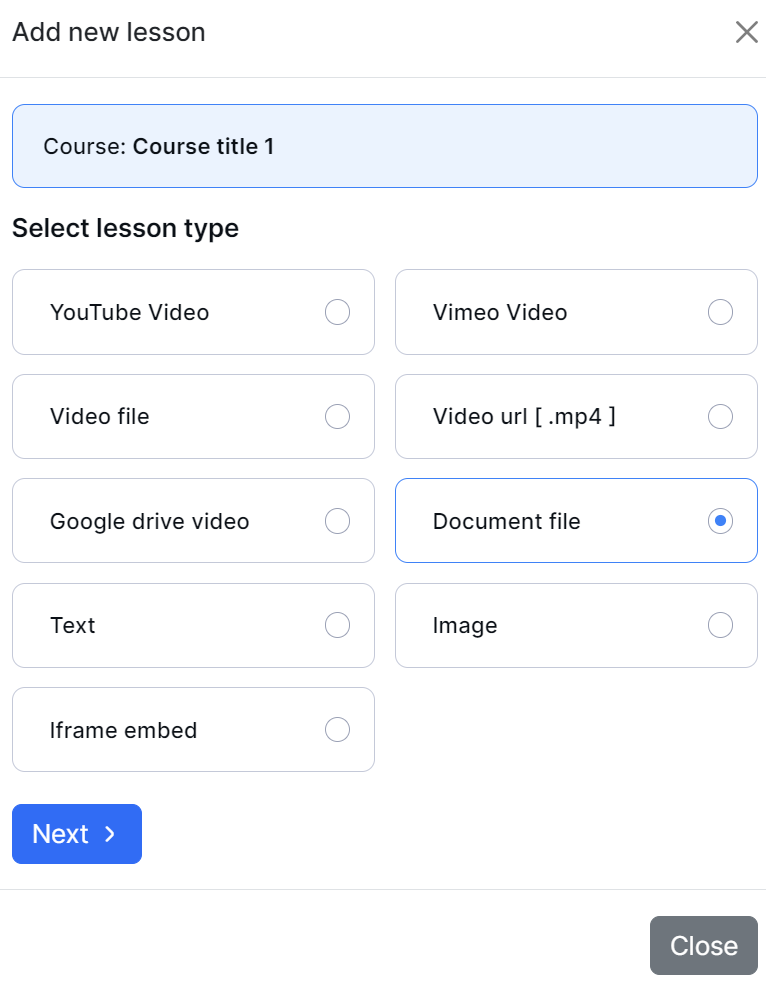The image size is (766, 984).
Task: Click the gray Close button
Action: (703, 946)
